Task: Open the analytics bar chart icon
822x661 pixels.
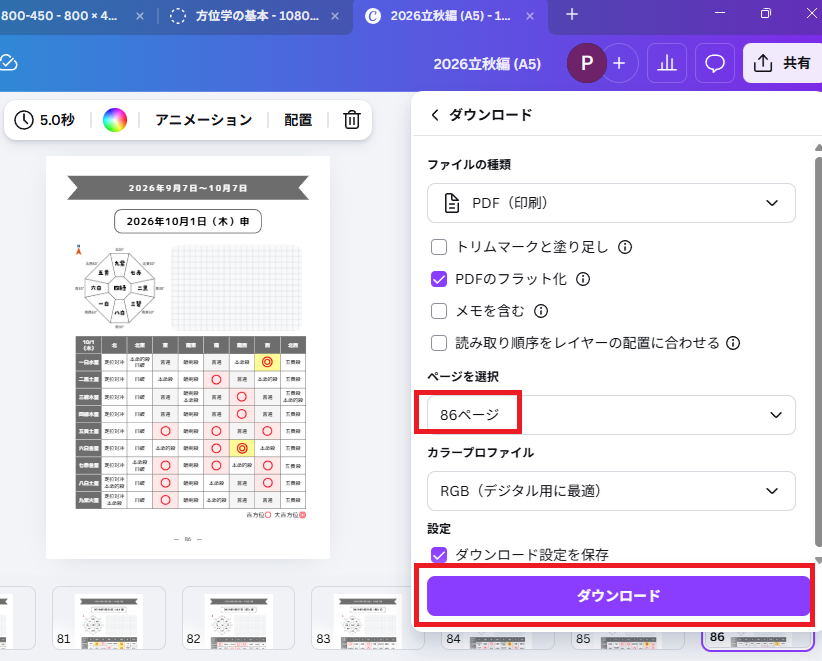Action: pyautogui.click(x=667, y=63)
